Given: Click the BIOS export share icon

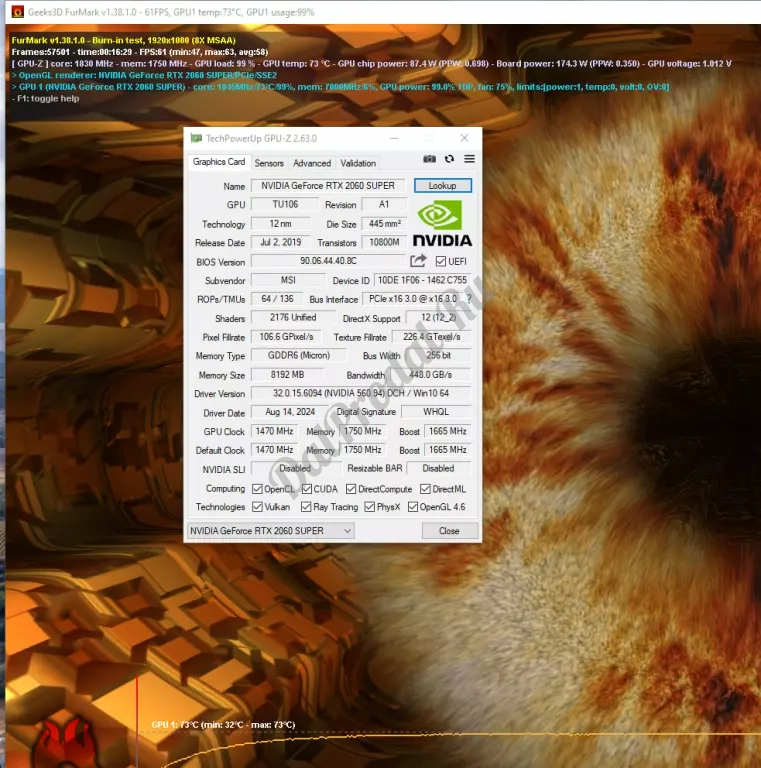Looking at the screenshot, I should click(x=418, y=261).
